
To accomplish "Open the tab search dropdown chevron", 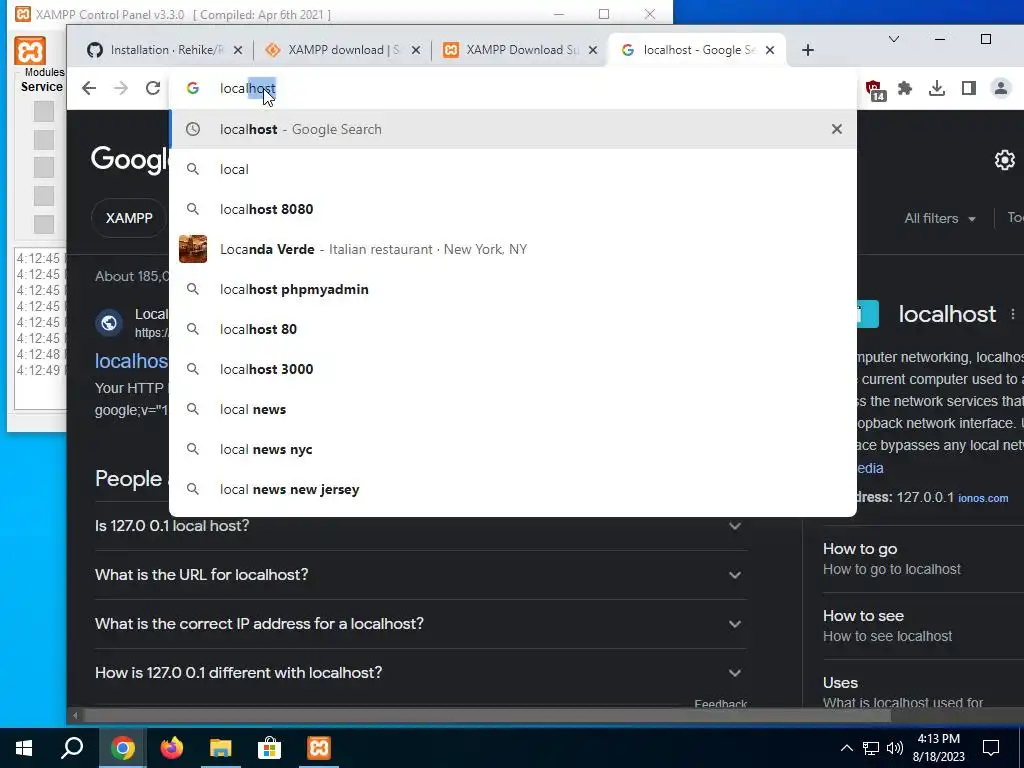I will tap(894, 40).
